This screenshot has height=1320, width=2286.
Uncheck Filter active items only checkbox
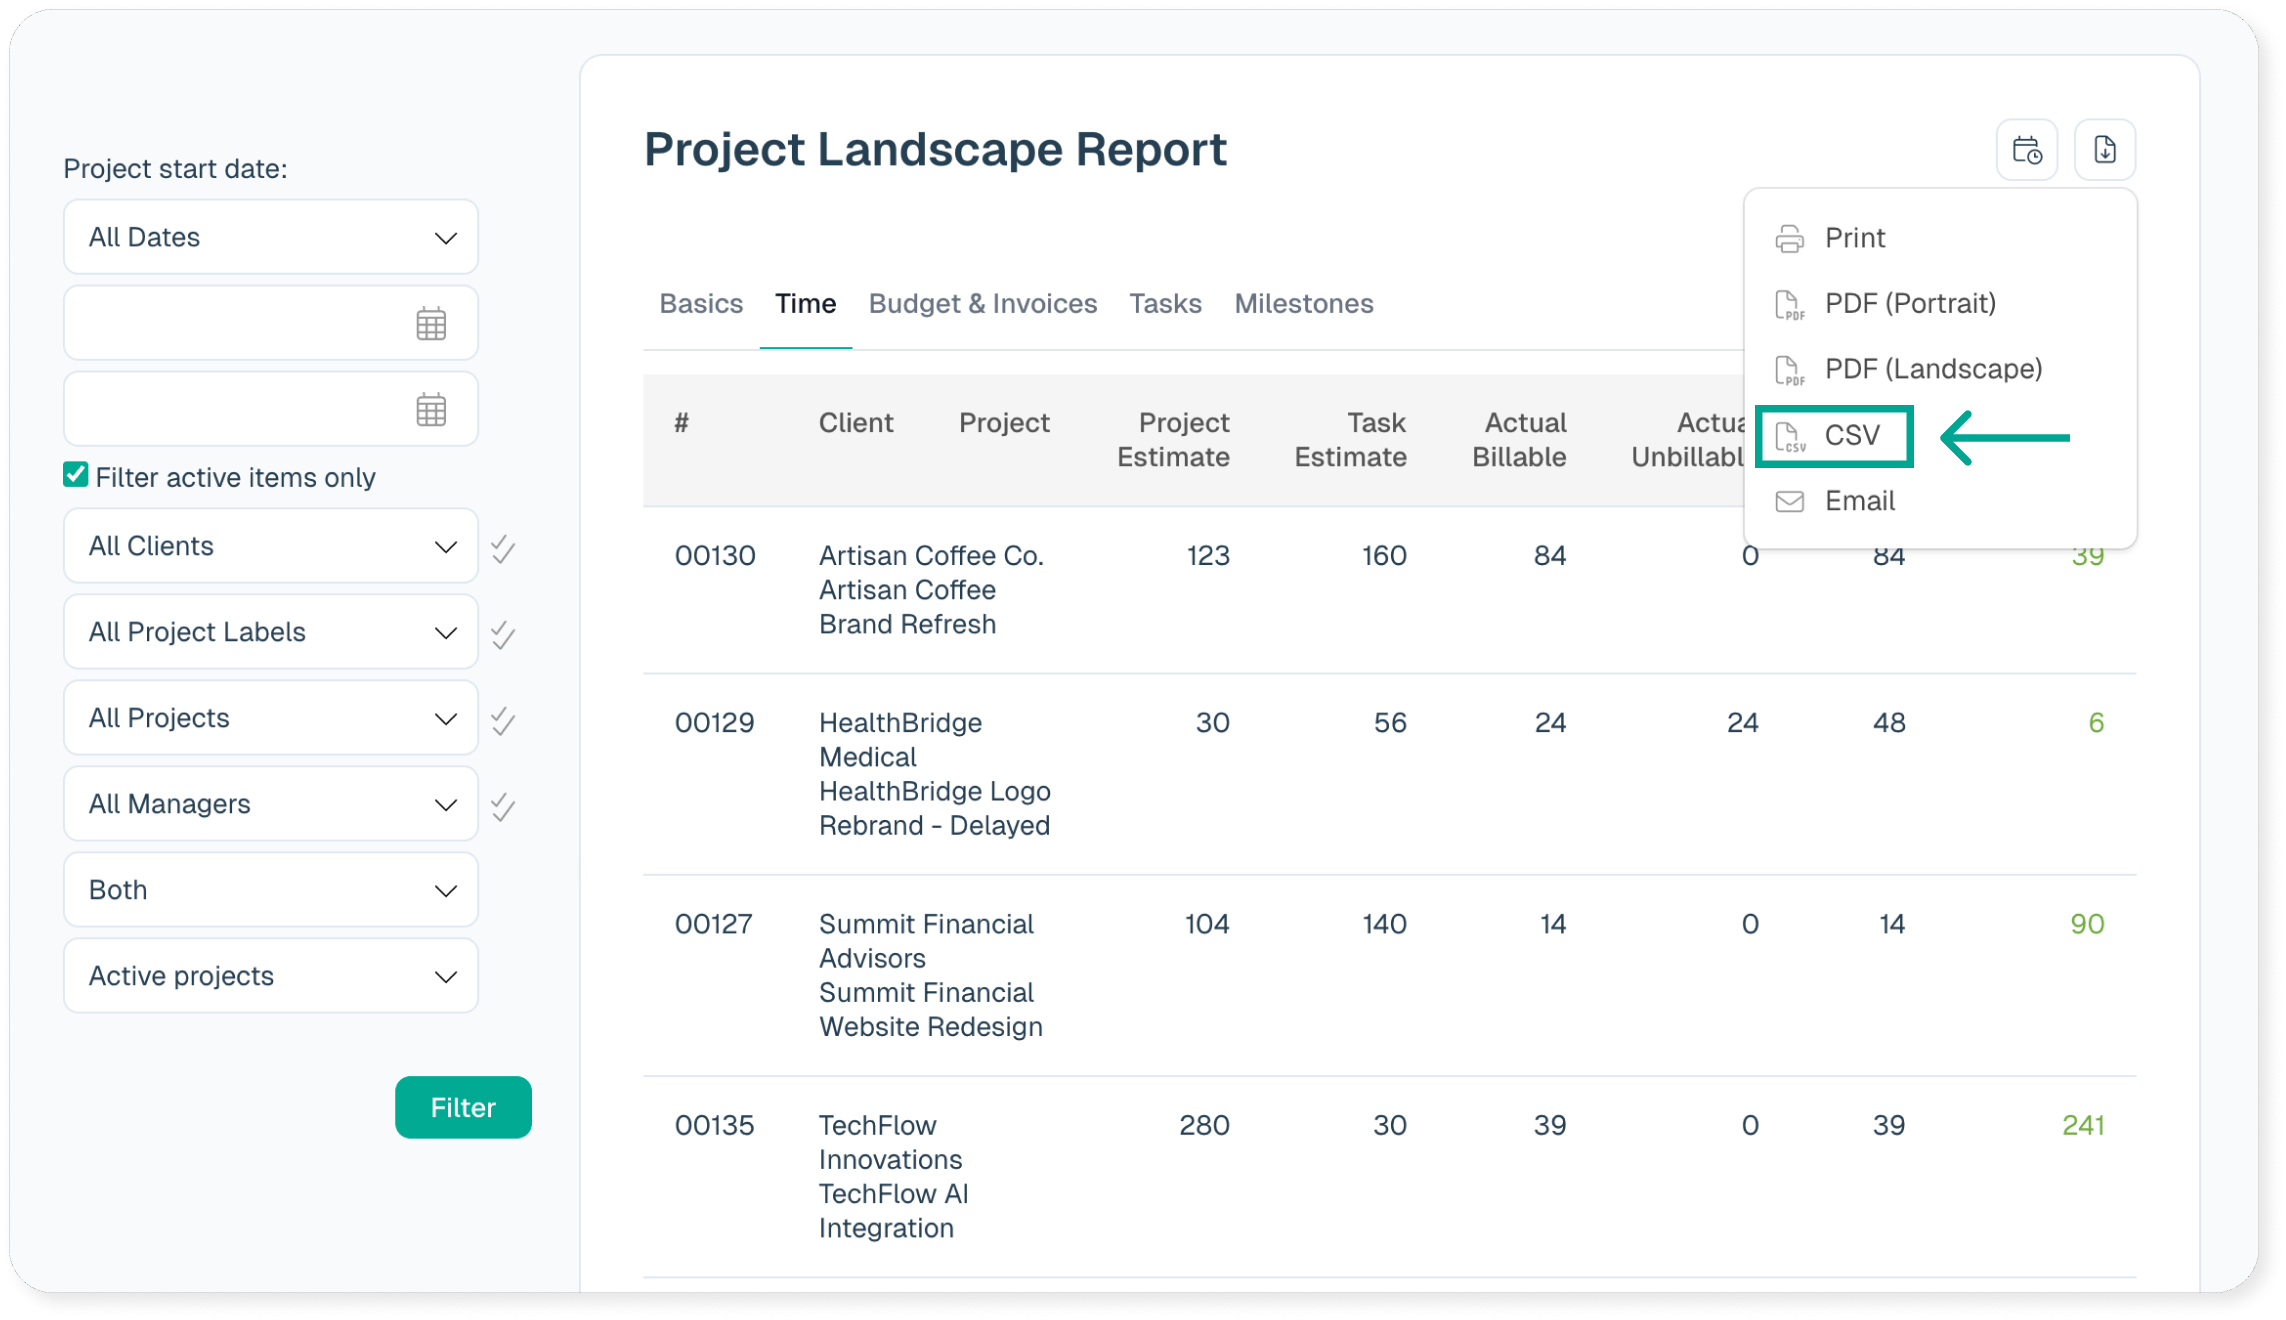coord(76,475)
